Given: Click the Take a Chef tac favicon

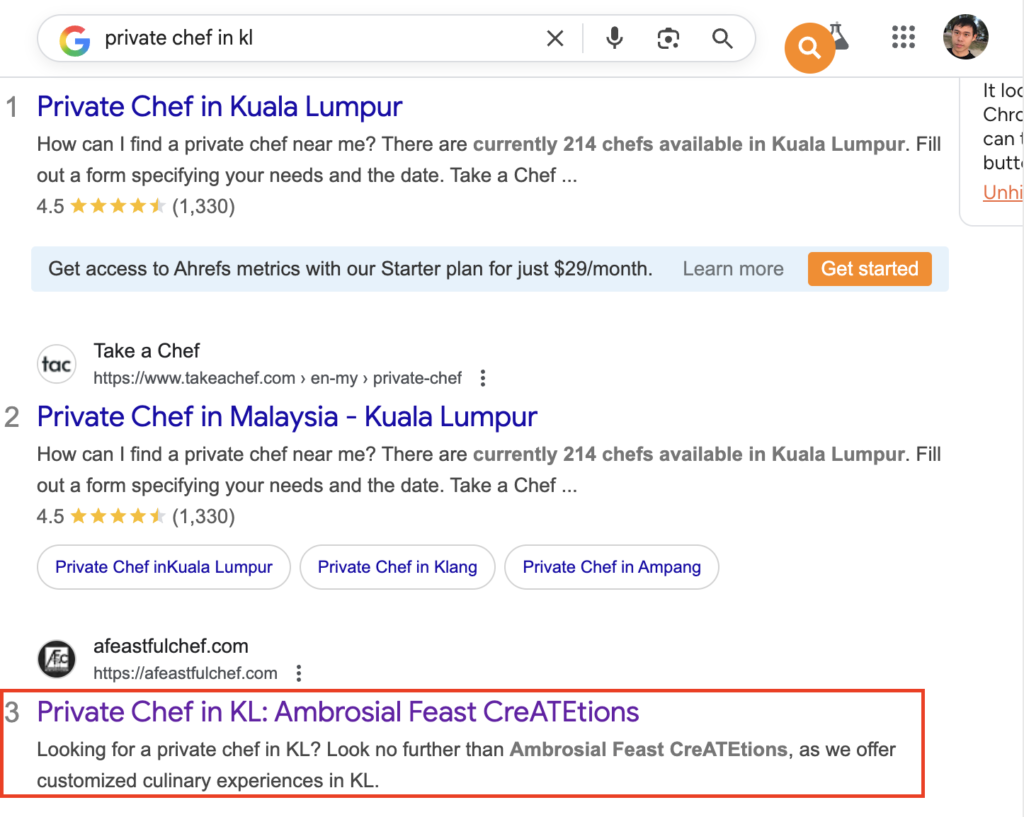Looking at the screenshot, I should click(x=56, y=364).
